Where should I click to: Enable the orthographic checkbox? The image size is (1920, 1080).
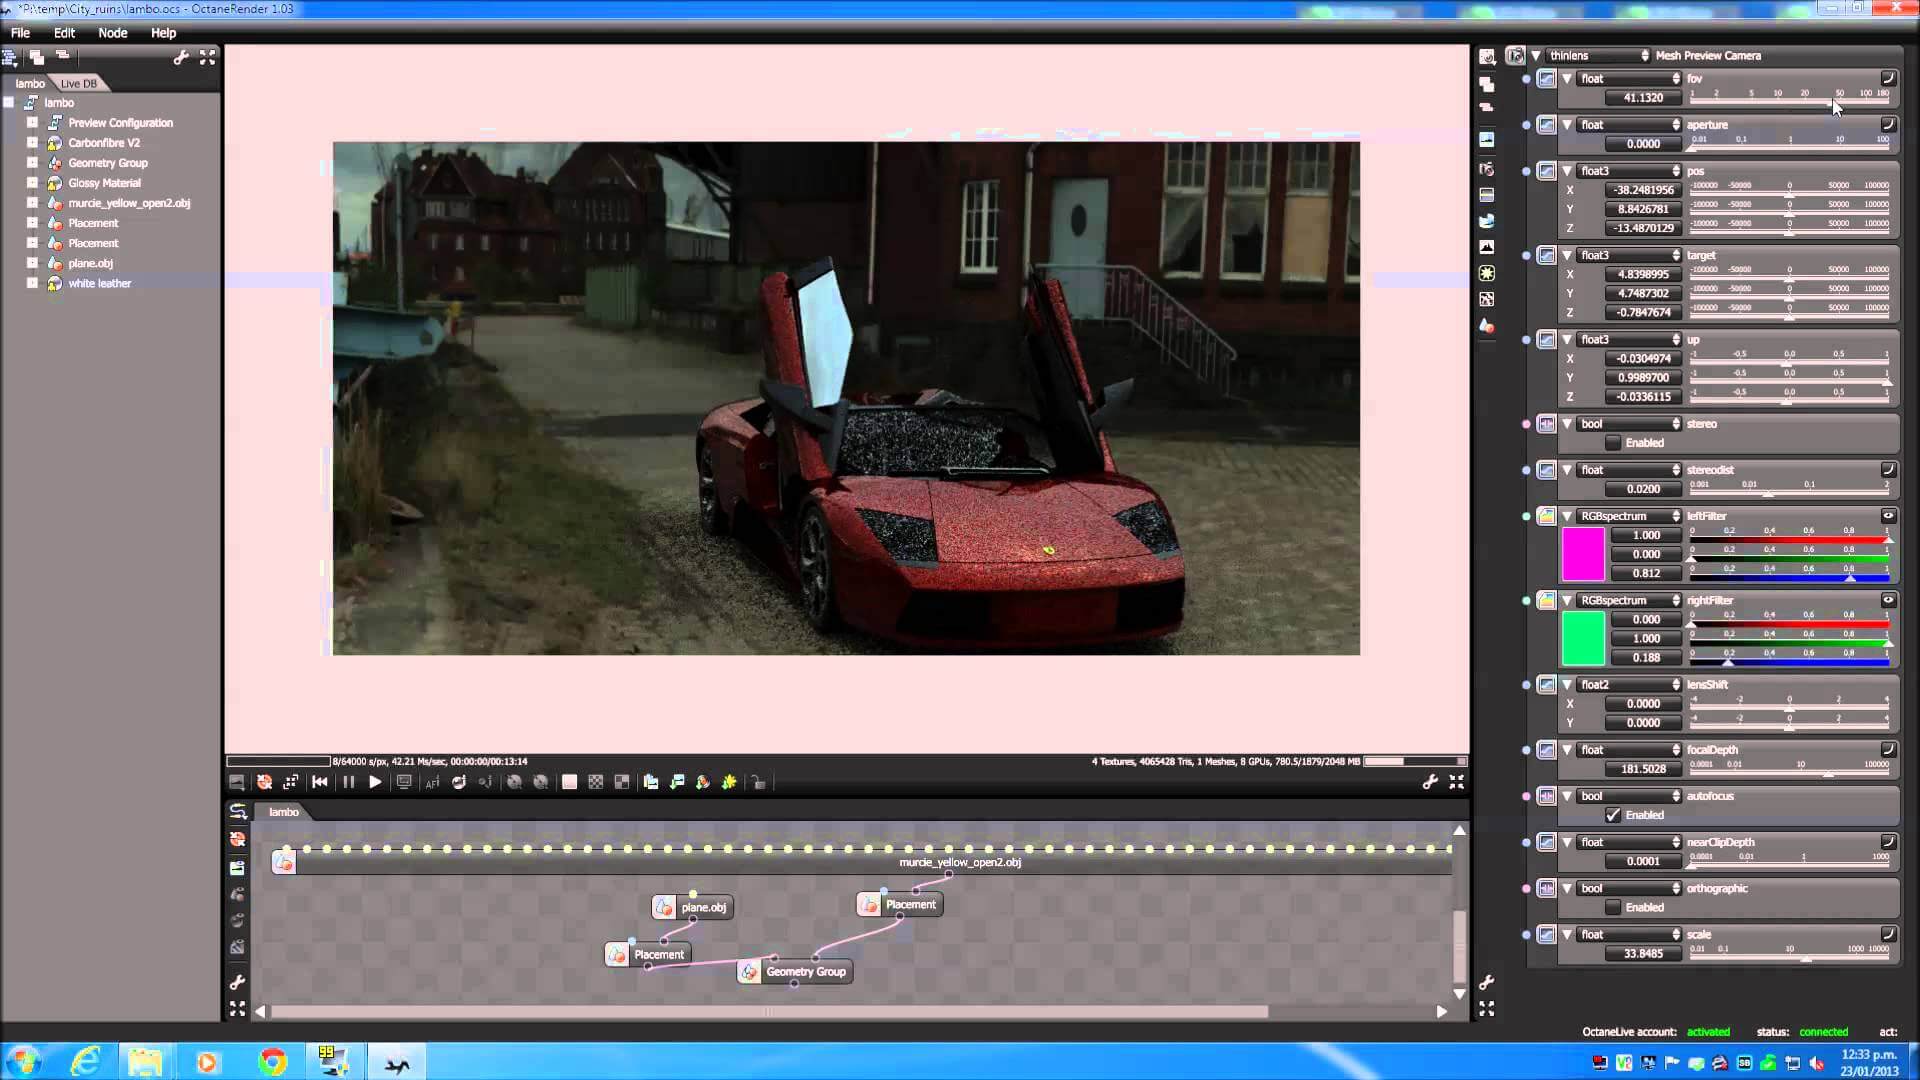pyautogui.click(x=1613, y=907)
